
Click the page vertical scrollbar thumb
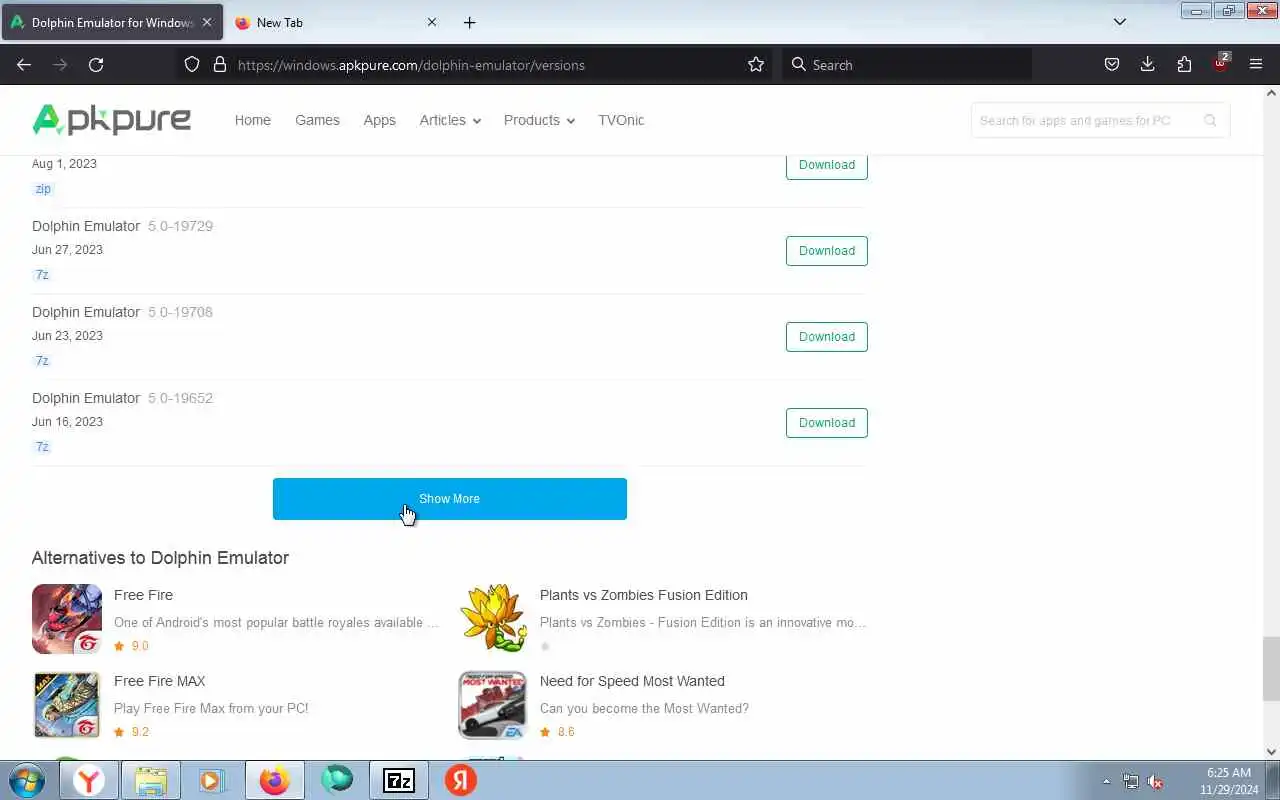click(1271, 669)
